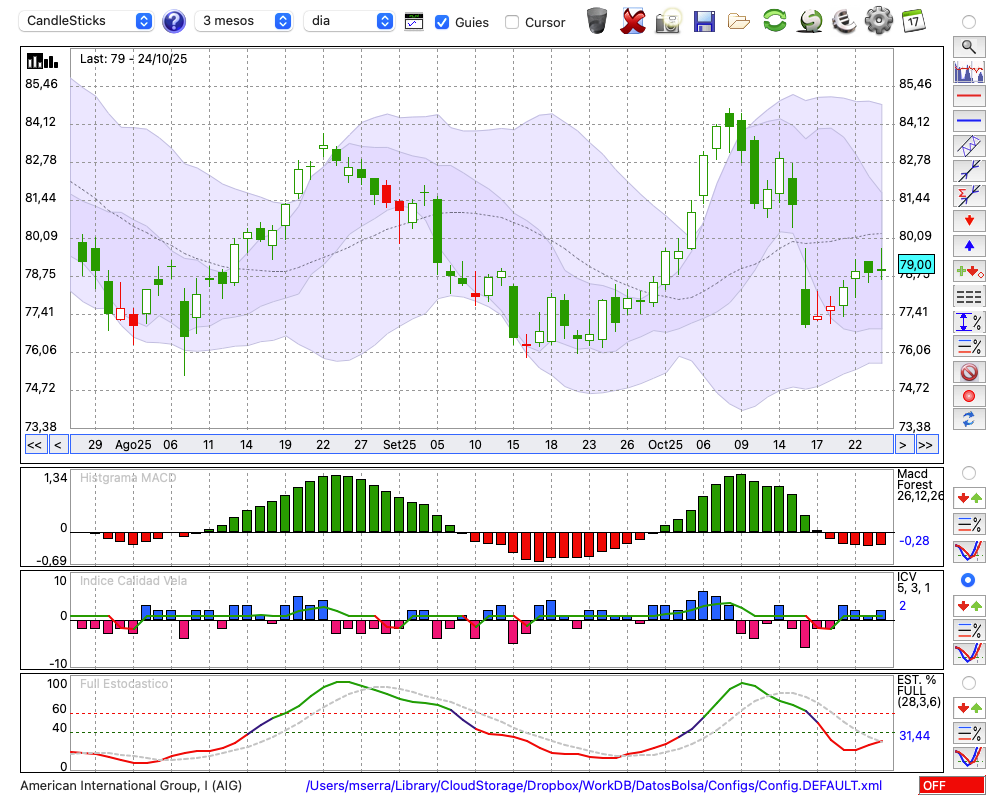Click the dashed lines grid tool

coord(969,297)
